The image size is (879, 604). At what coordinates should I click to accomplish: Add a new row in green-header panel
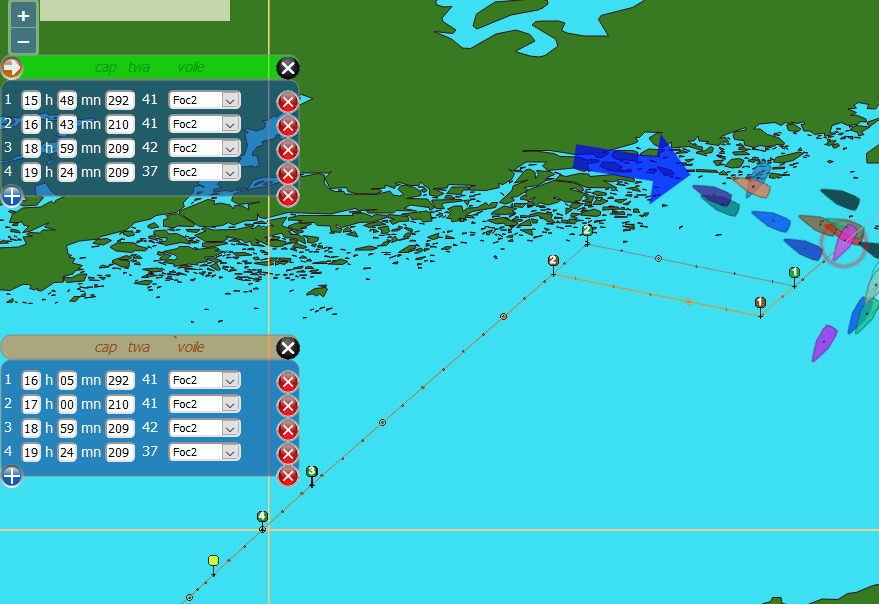(11, 196)
